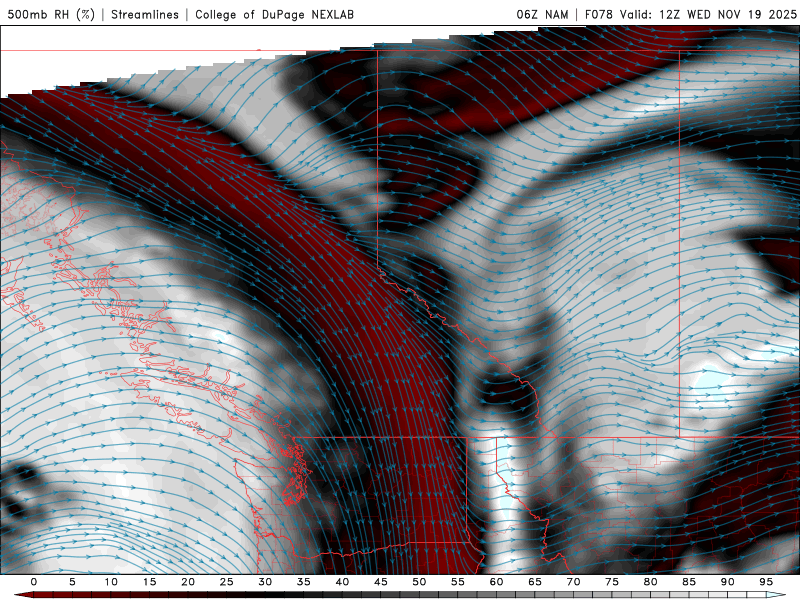This screenshot has width=800, height=600.
Task: Click the colorbar tick label "95"
Action: (766, 582)
